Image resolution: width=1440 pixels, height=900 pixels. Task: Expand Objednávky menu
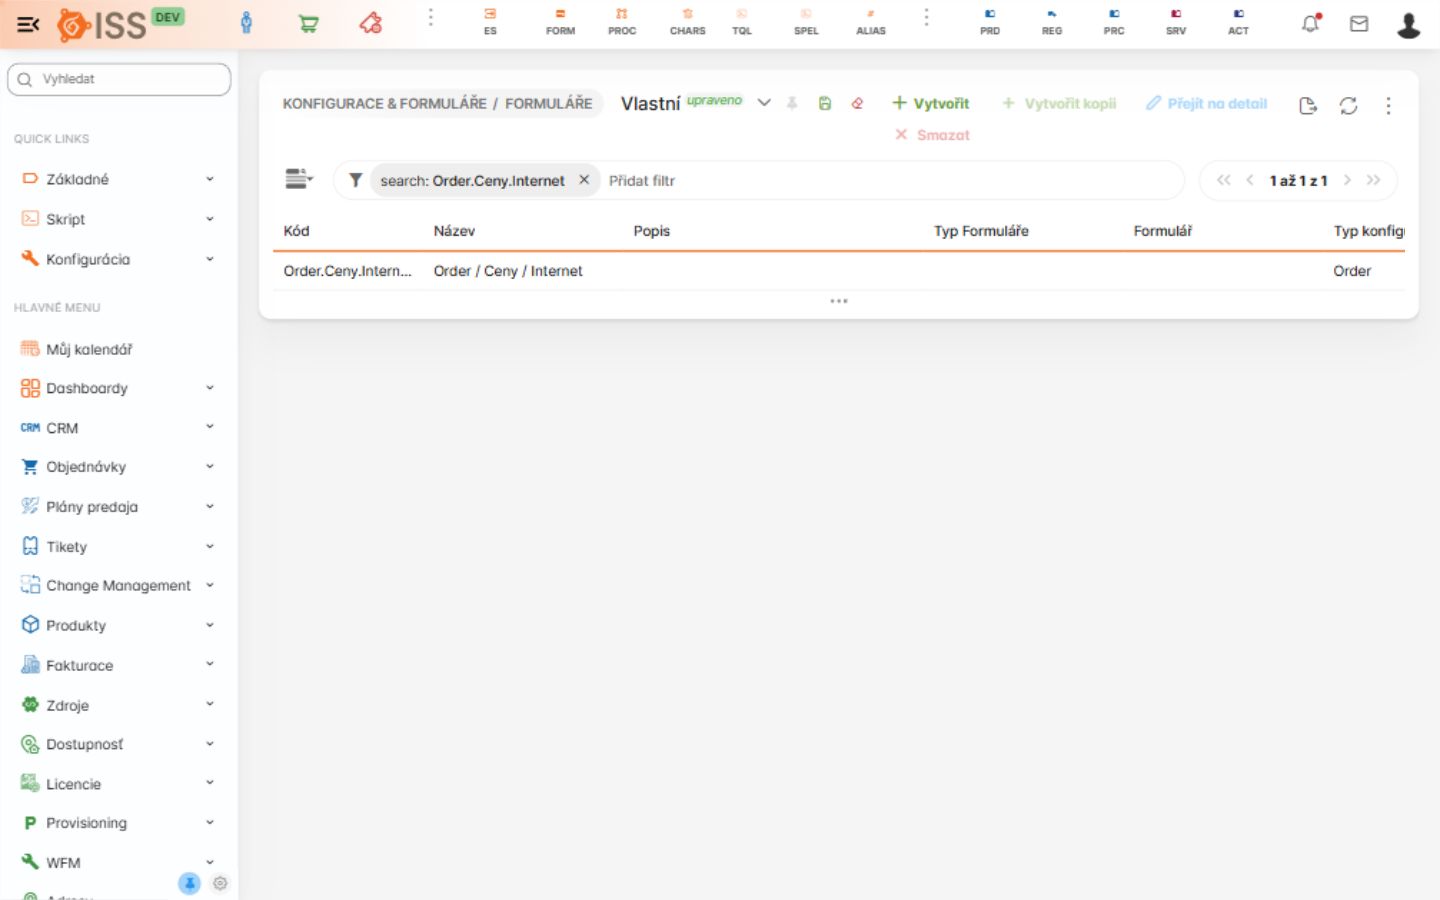pos(118,467)
